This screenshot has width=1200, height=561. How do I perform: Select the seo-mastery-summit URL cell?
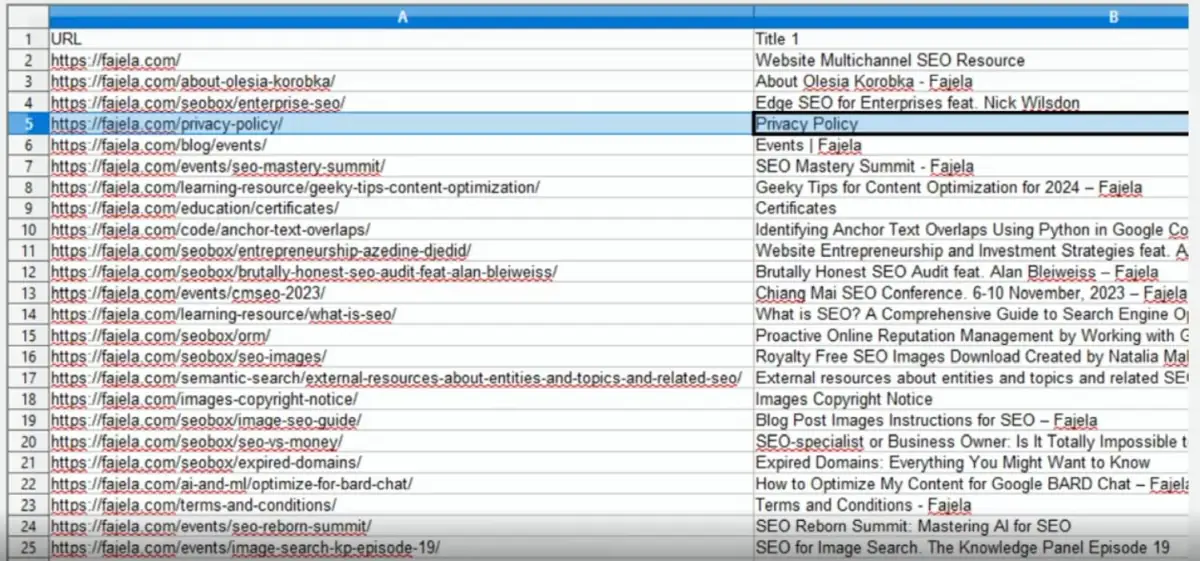(x=218, y=166)
